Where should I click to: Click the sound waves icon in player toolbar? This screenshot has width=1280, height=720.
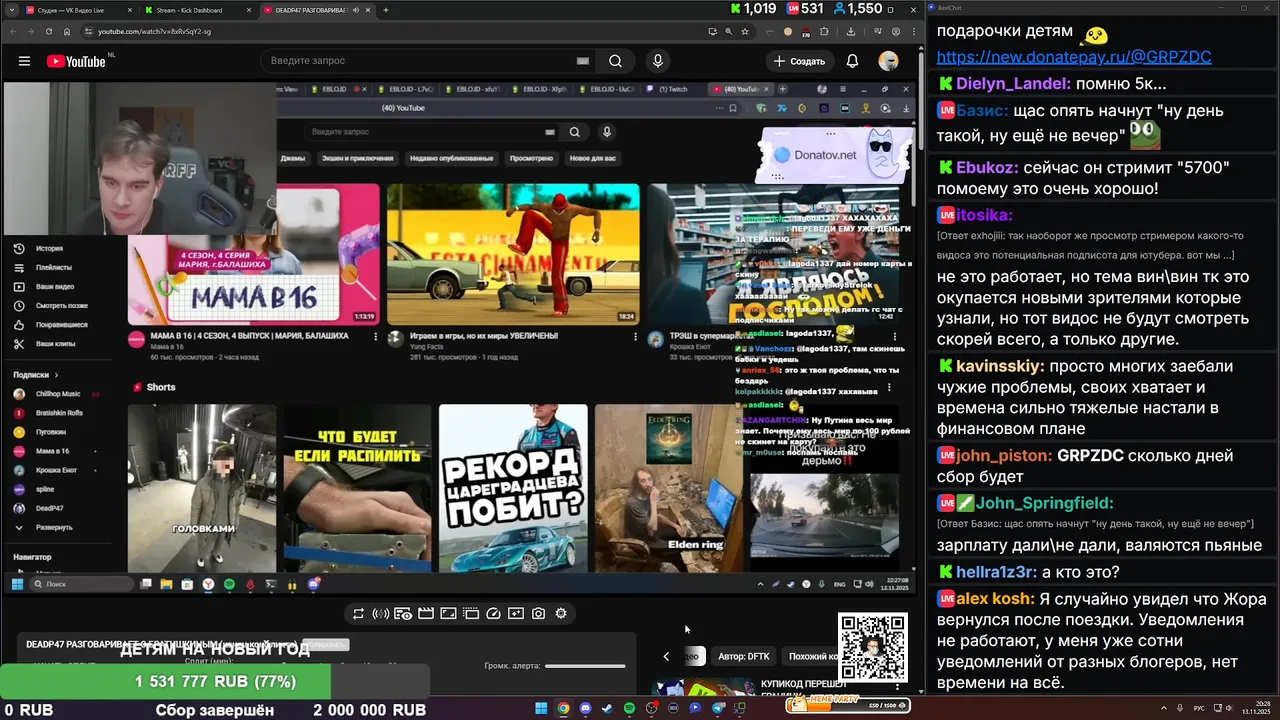(x=380, y=614)
